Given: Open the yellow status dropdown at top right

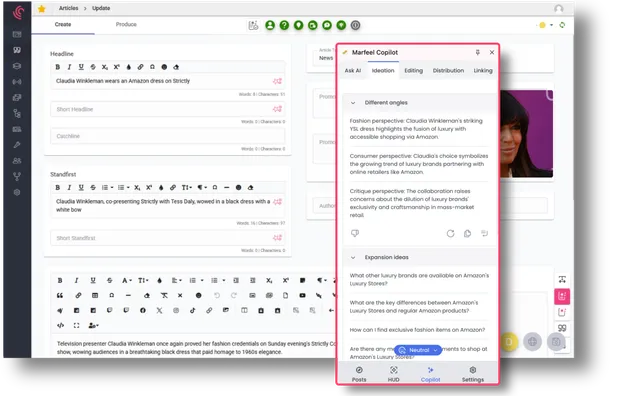Looking at the screenshot, I should tap(546, 25).
